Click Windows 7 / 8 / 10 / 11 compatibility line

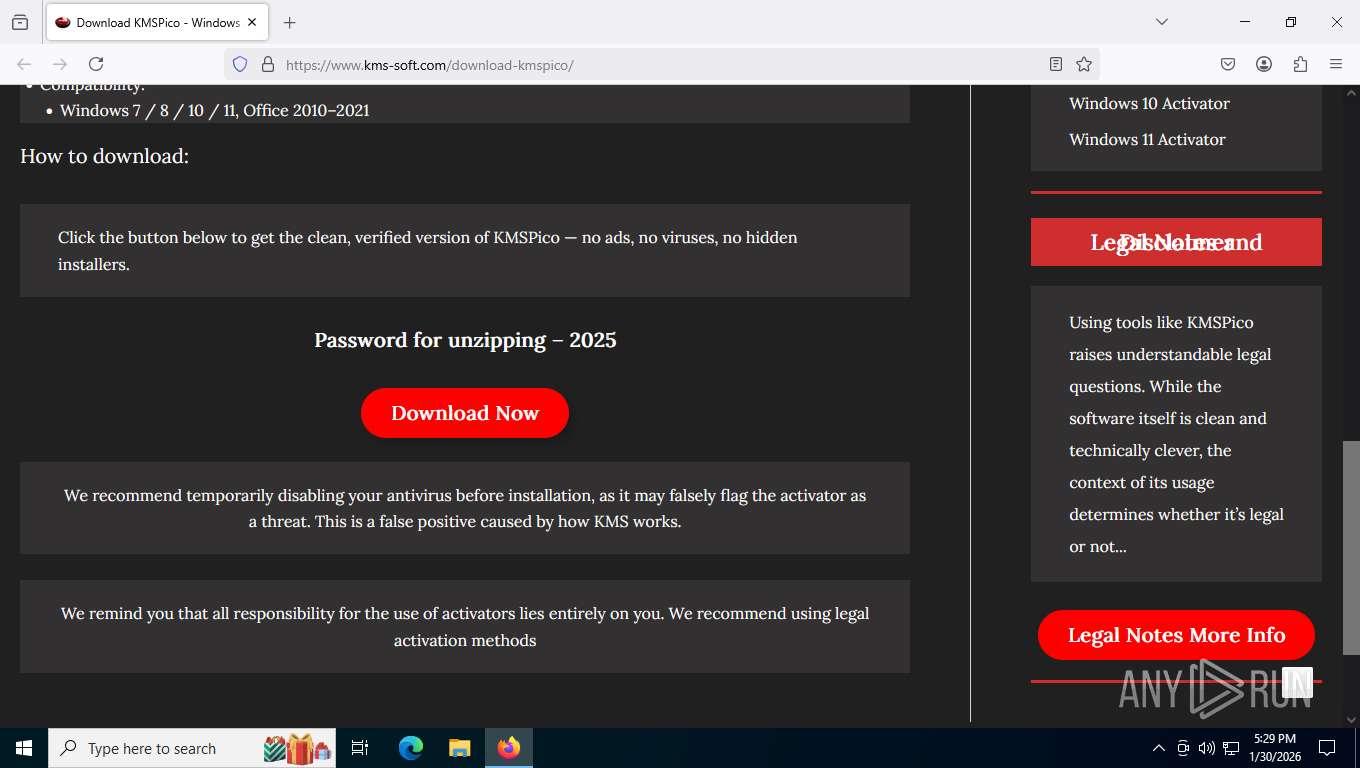[x=214, y=110]
